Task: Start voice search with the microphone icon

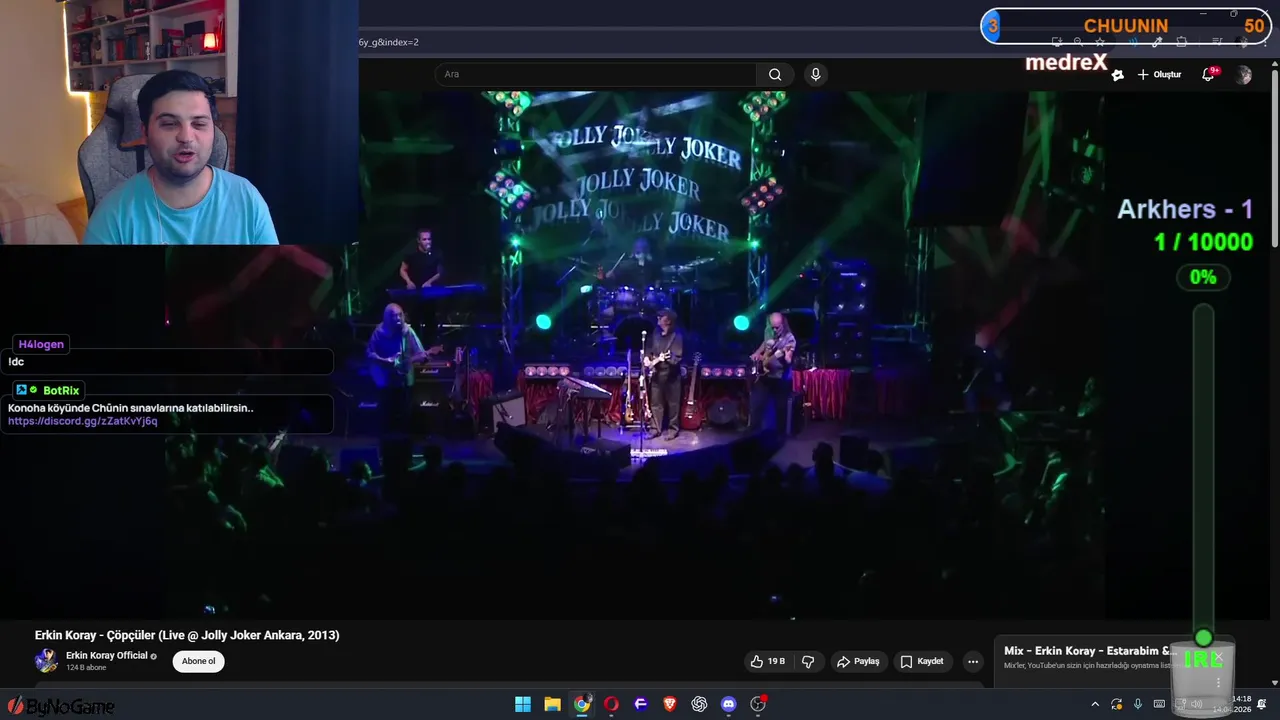Action: pos(816,74)
